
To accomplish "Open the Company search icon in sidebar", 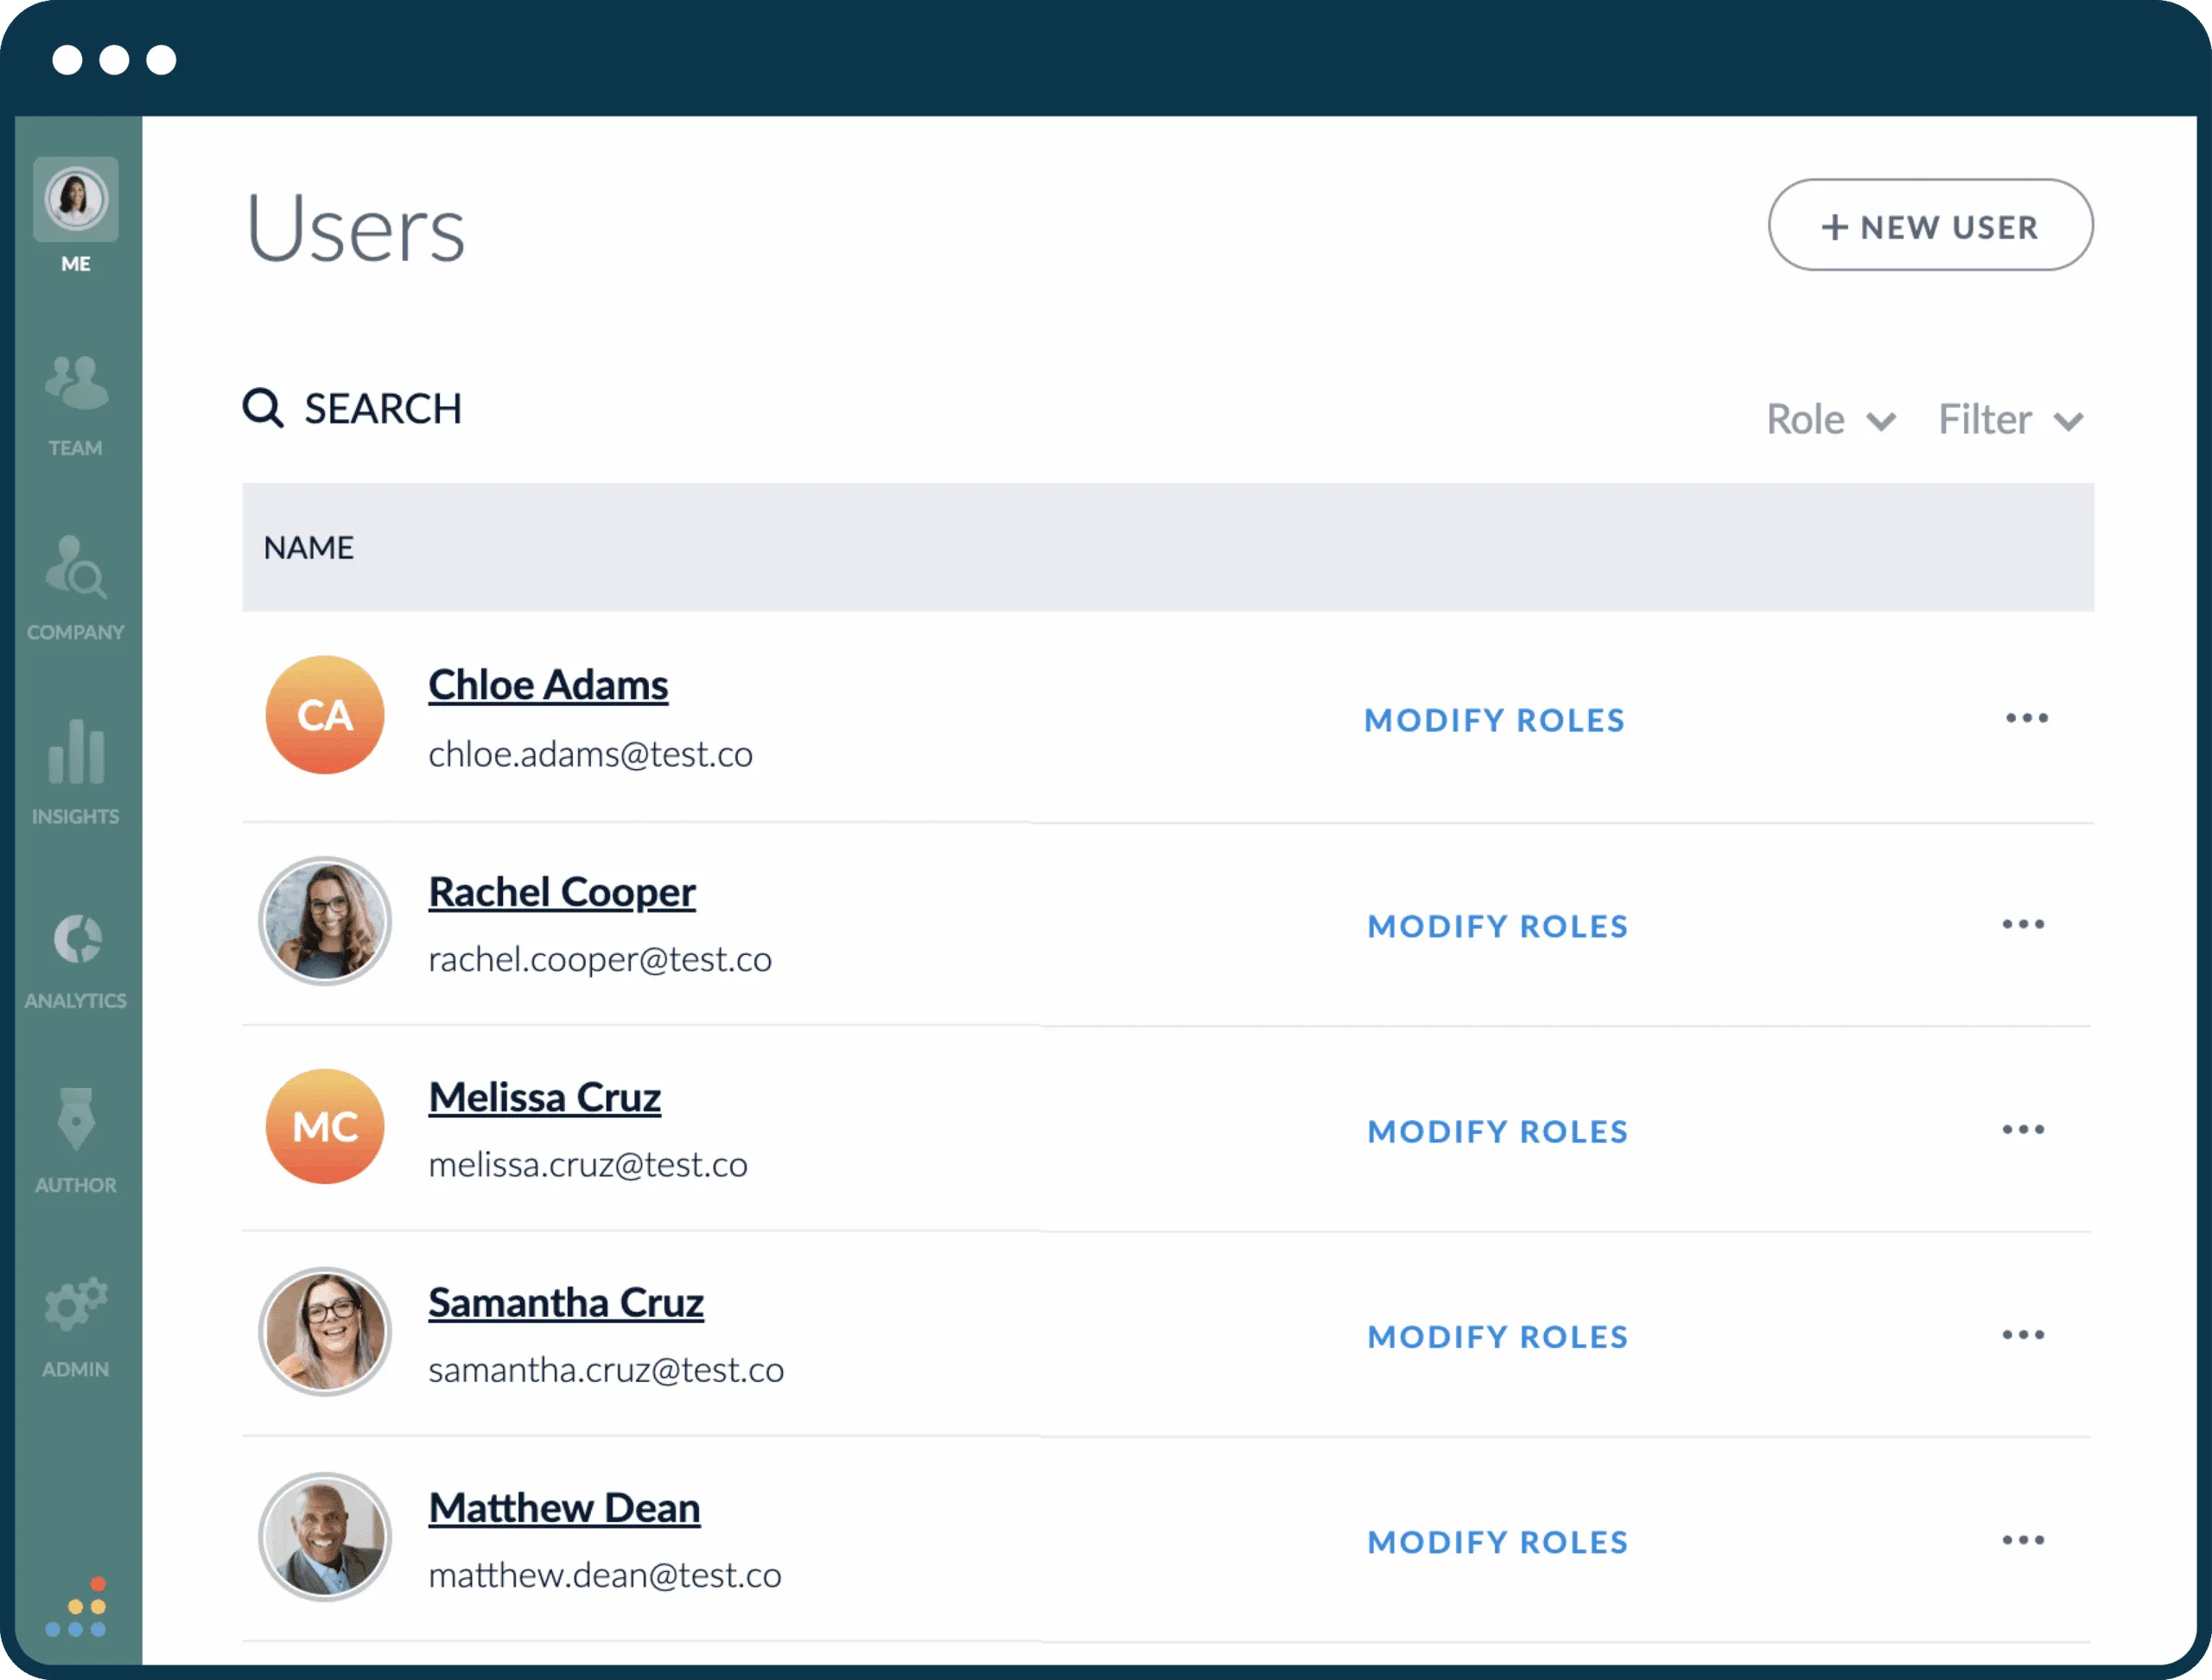I will [x=75, y=567].
